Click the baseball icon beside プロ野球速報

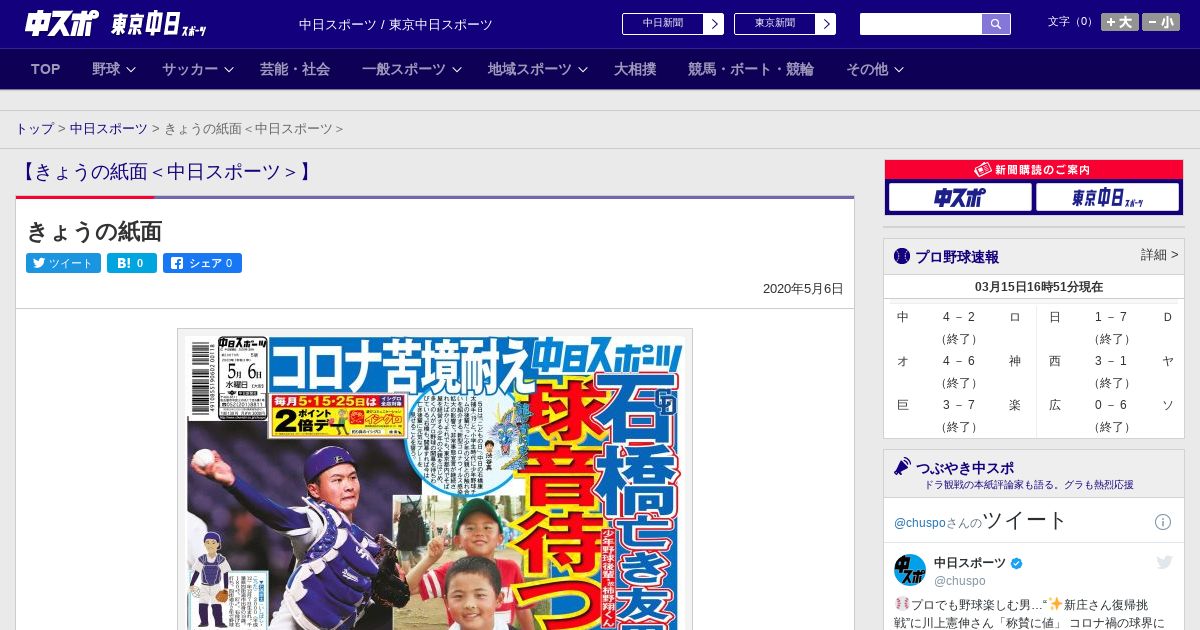902,256
